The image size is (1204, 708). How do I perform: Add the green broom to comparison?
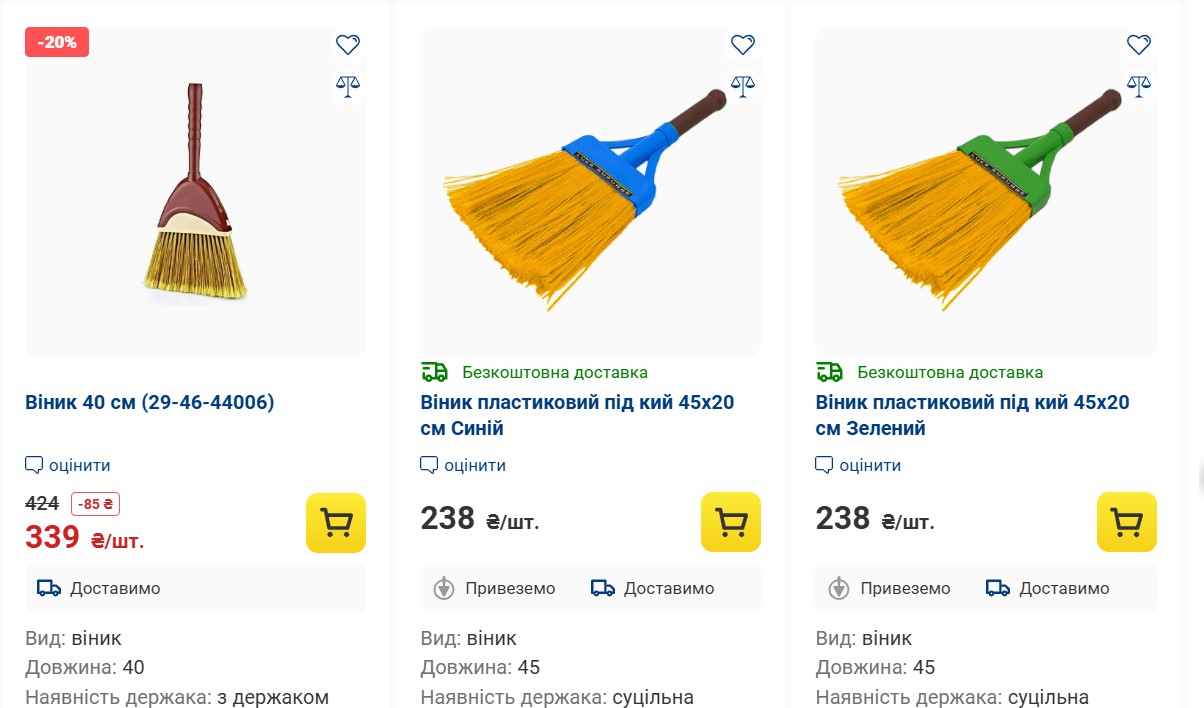1138,86
